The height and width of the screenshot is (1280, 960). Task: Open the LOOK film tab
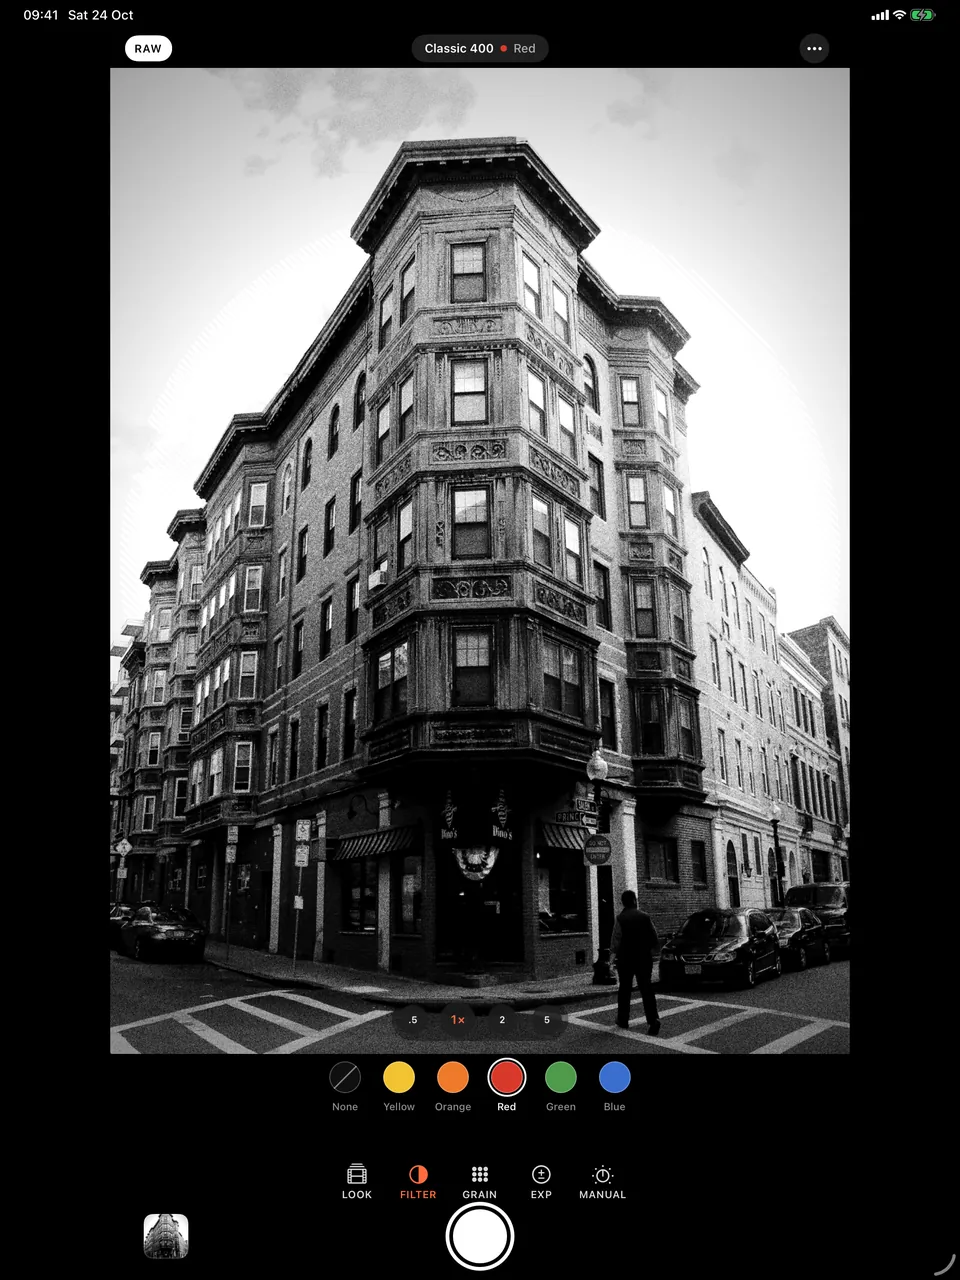click(x=357, y=1181)
